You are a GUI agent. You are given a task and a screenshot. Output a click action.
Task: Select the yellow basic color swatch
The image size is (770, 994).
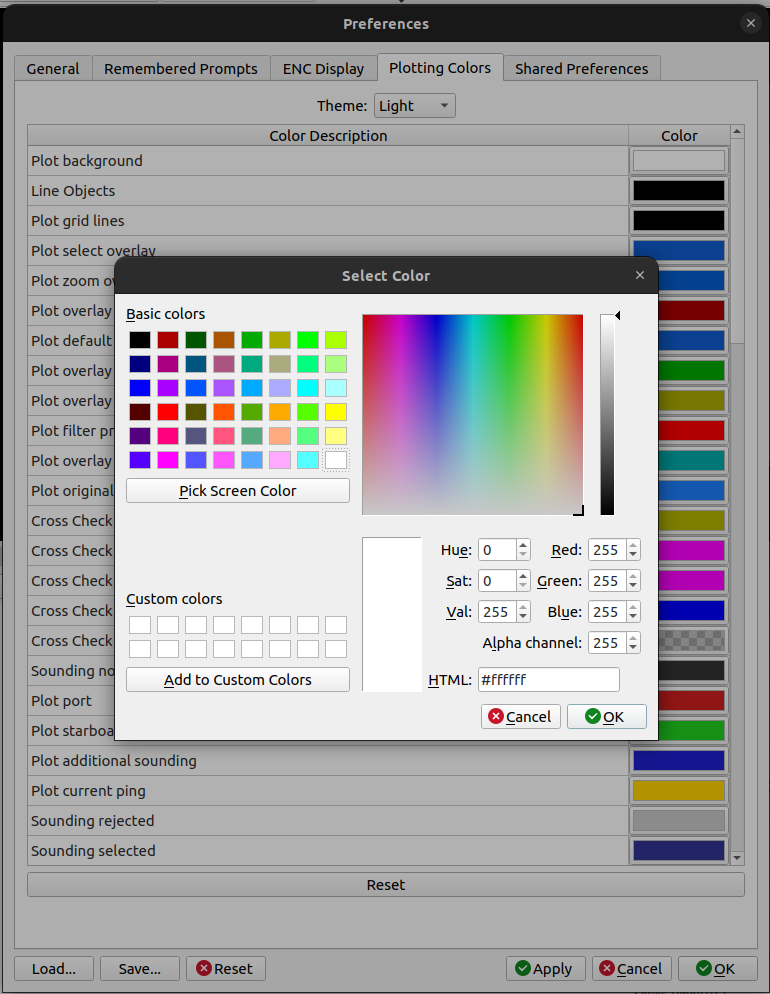pos(336,412)
